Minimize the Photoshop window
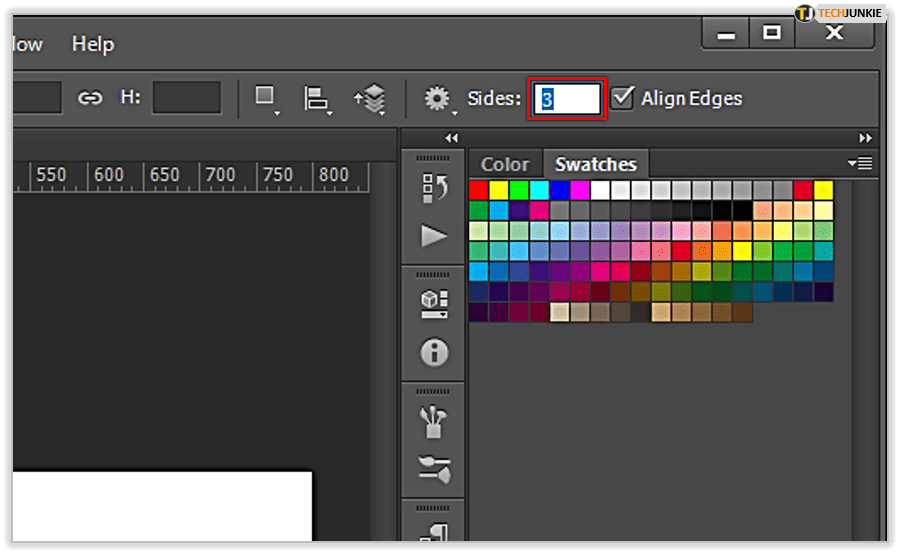The height and width of the screenshot is (554, 900). pos(726,34)
